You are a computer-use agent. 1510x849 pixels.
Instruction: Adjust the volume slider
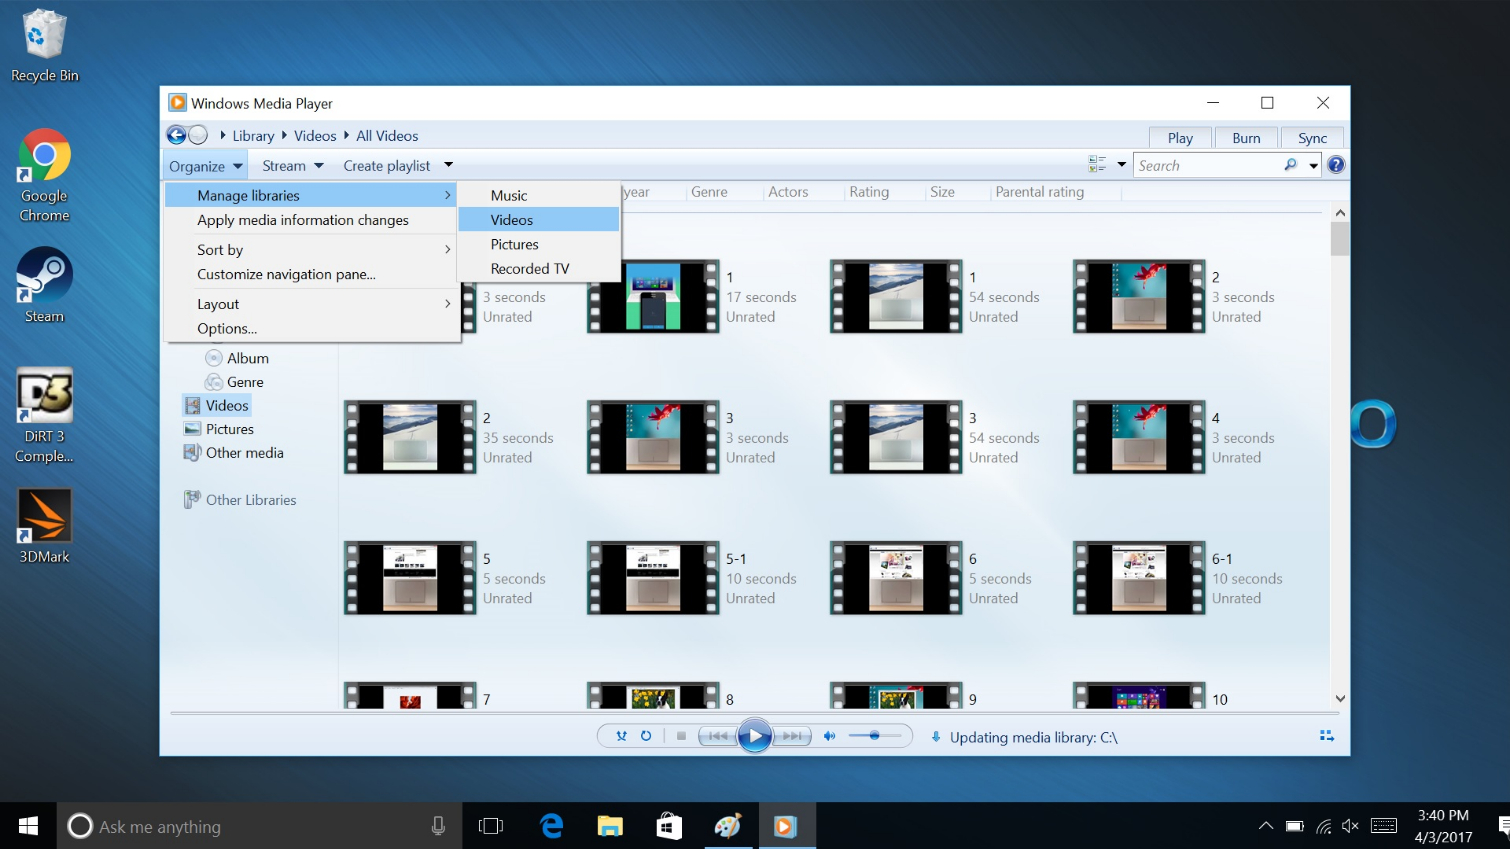coord(875,736)
